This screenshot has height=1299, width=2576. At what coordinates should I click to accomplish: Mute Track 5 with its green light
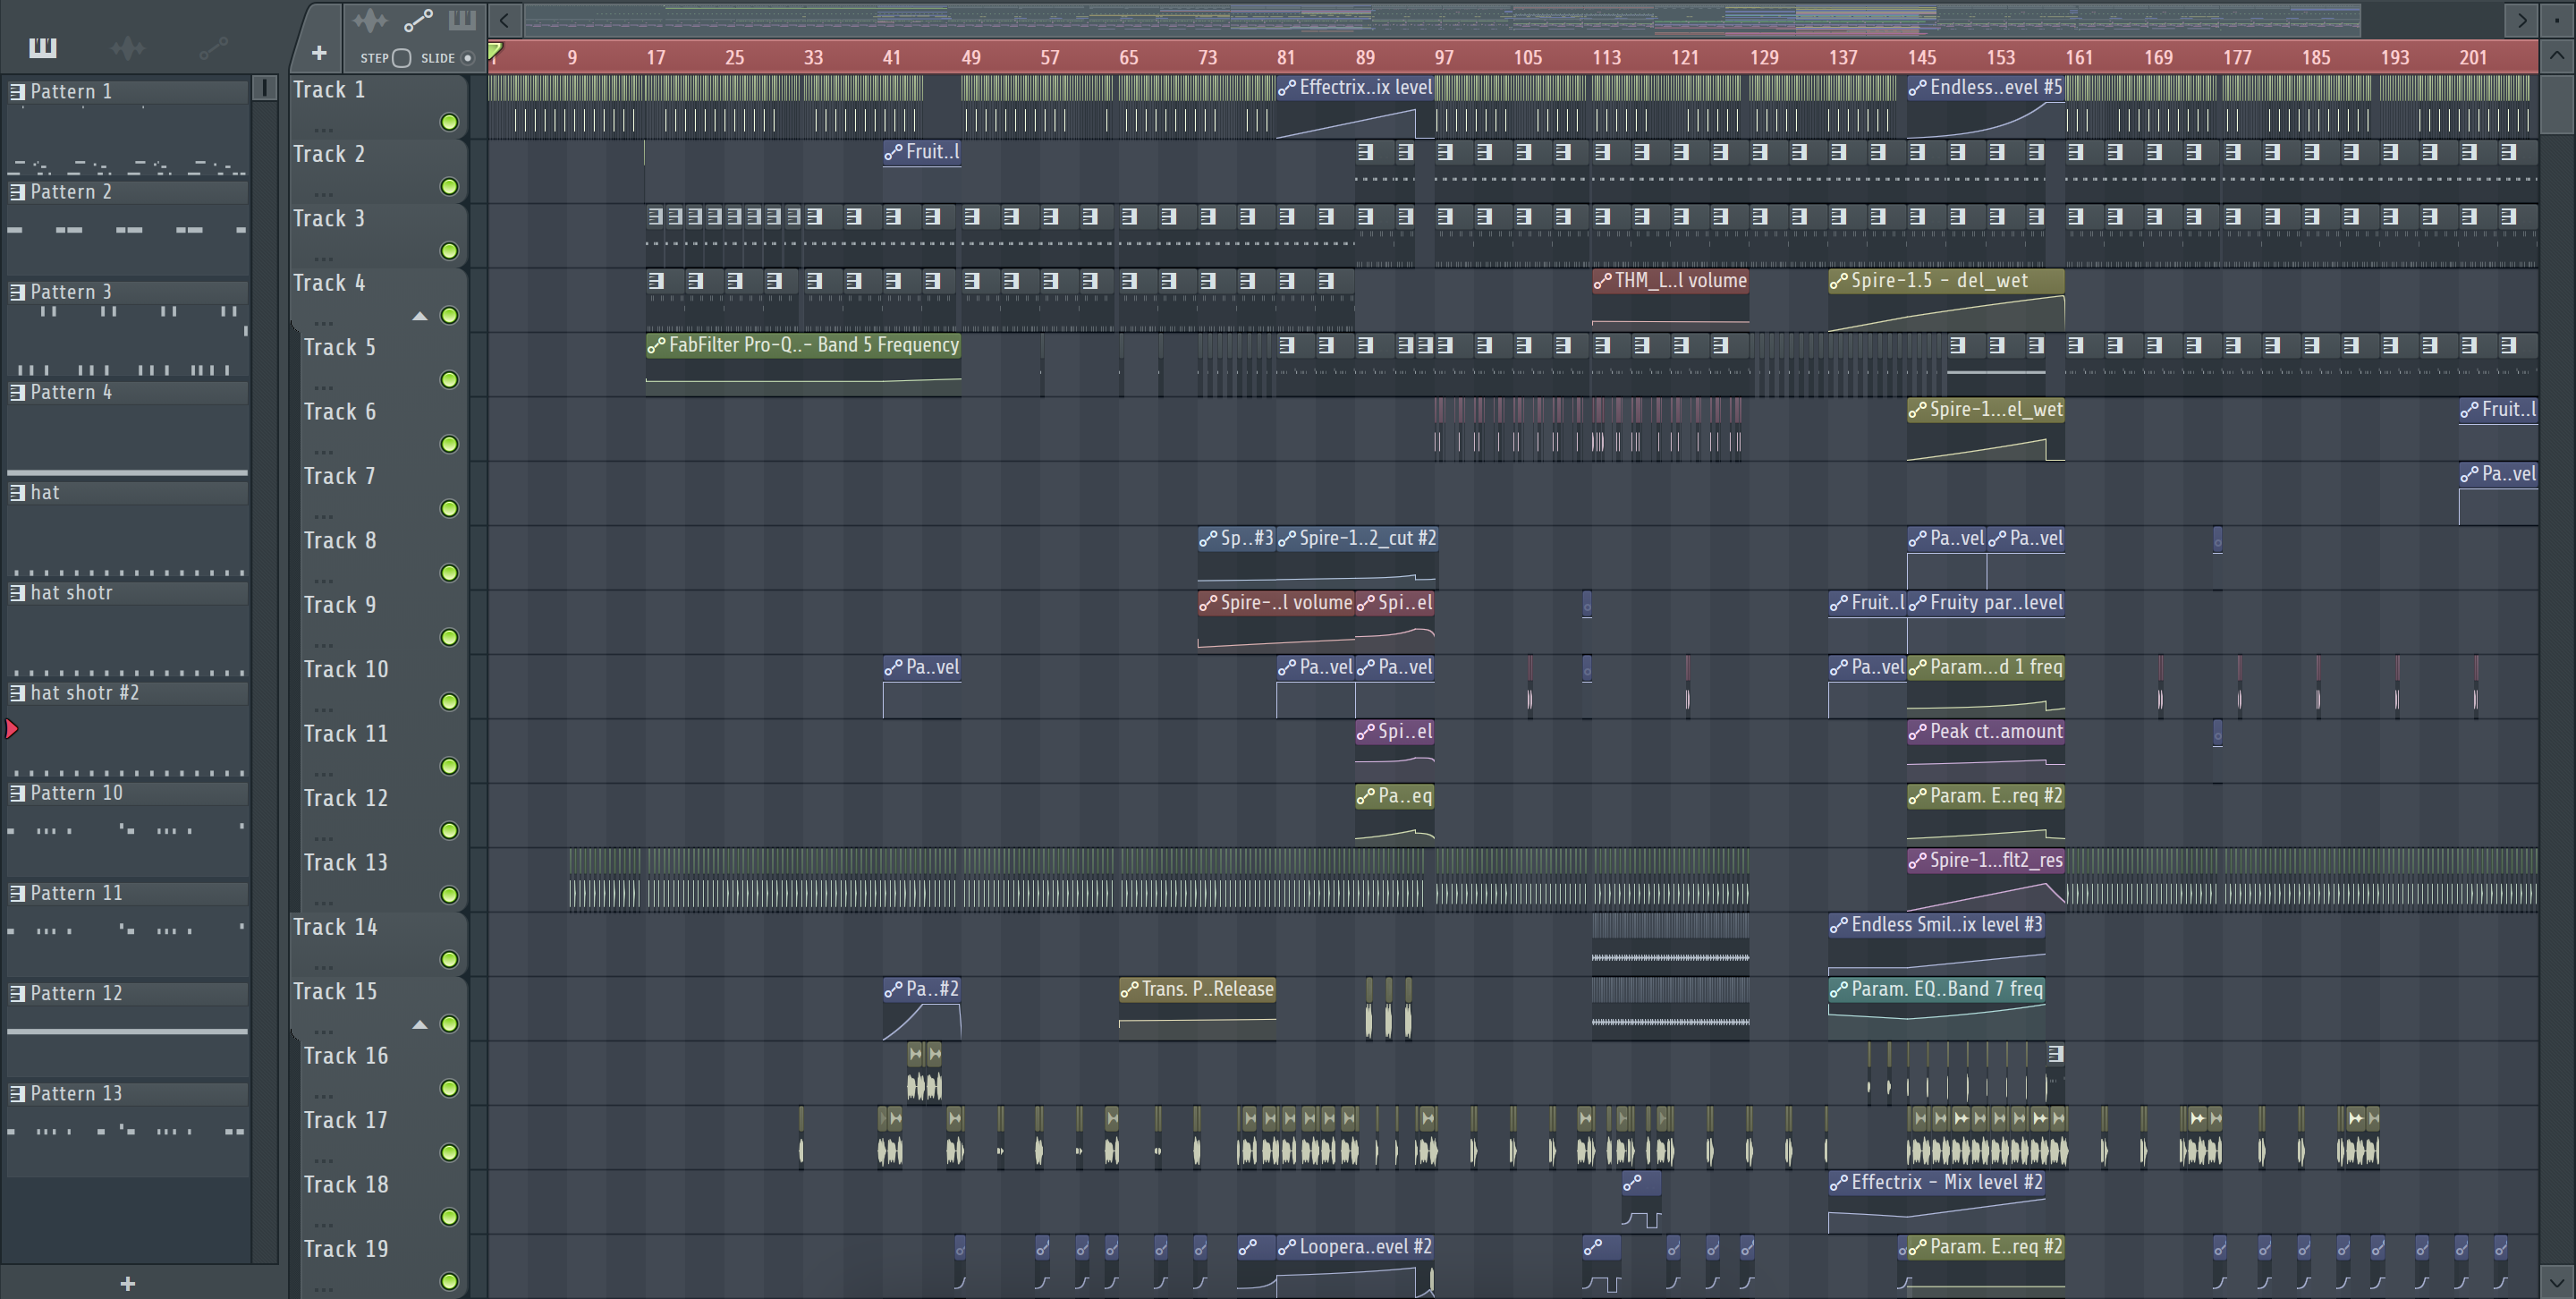(x=450, y=380)
